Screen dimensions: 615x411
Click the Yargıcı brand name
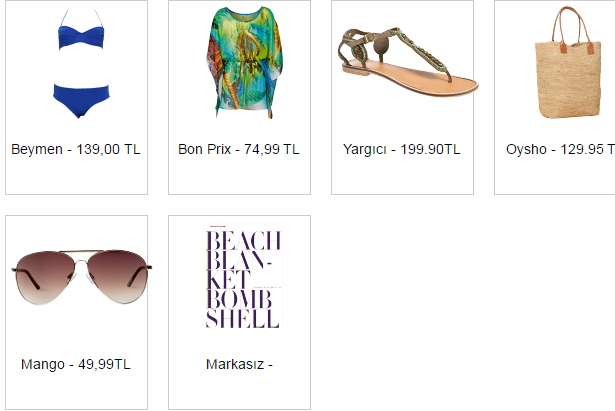(x=364, y=149)
